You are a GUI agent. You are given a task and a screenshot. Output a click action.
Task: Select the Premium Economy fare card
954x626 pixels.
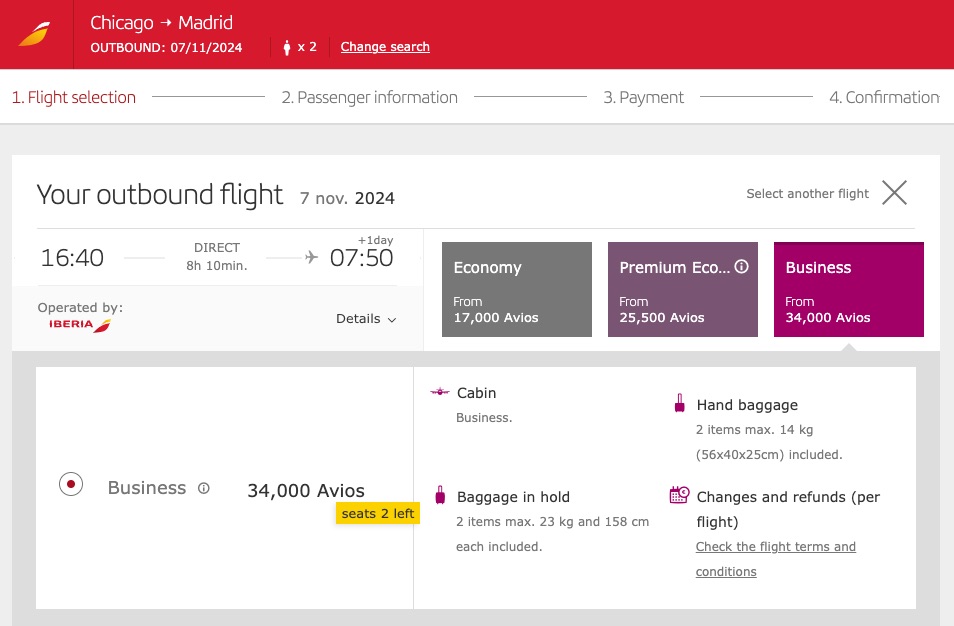(x=682, y=289)
